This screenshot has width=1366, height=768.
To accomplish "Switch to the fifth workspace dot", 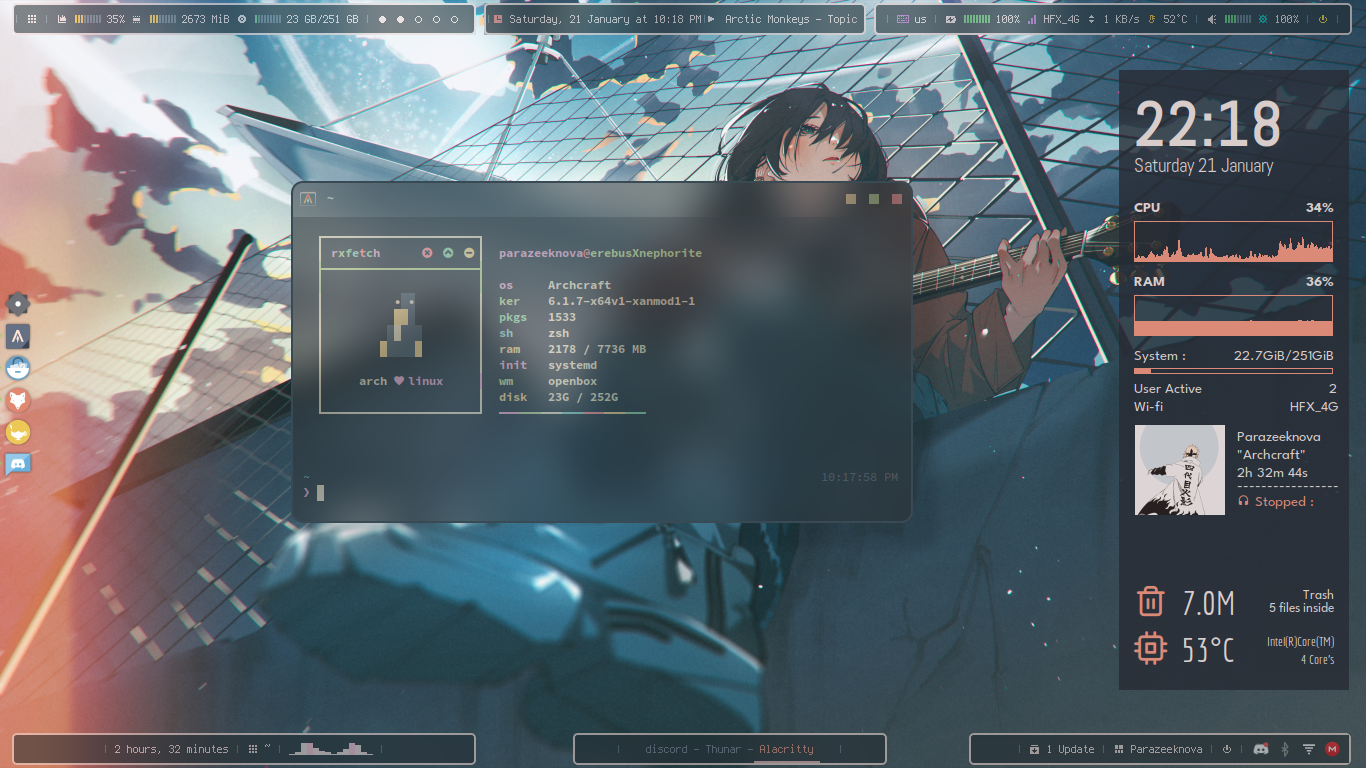I will (455, 19).
